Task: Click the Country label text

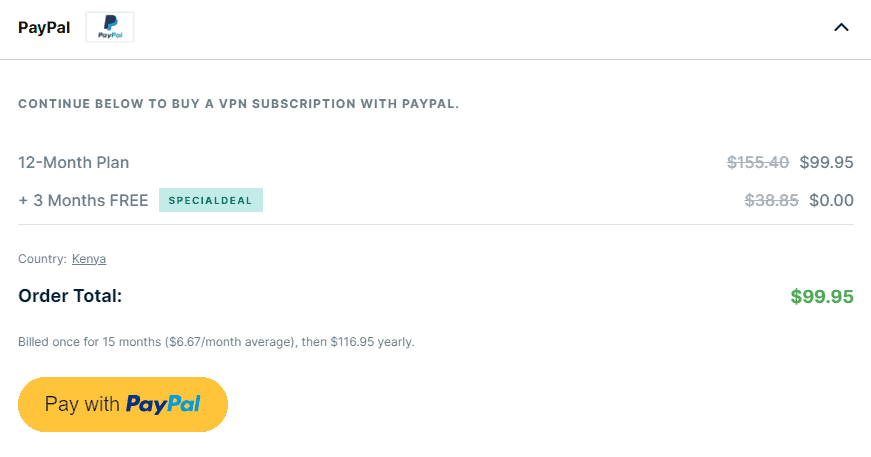Action: pos(42,259)
